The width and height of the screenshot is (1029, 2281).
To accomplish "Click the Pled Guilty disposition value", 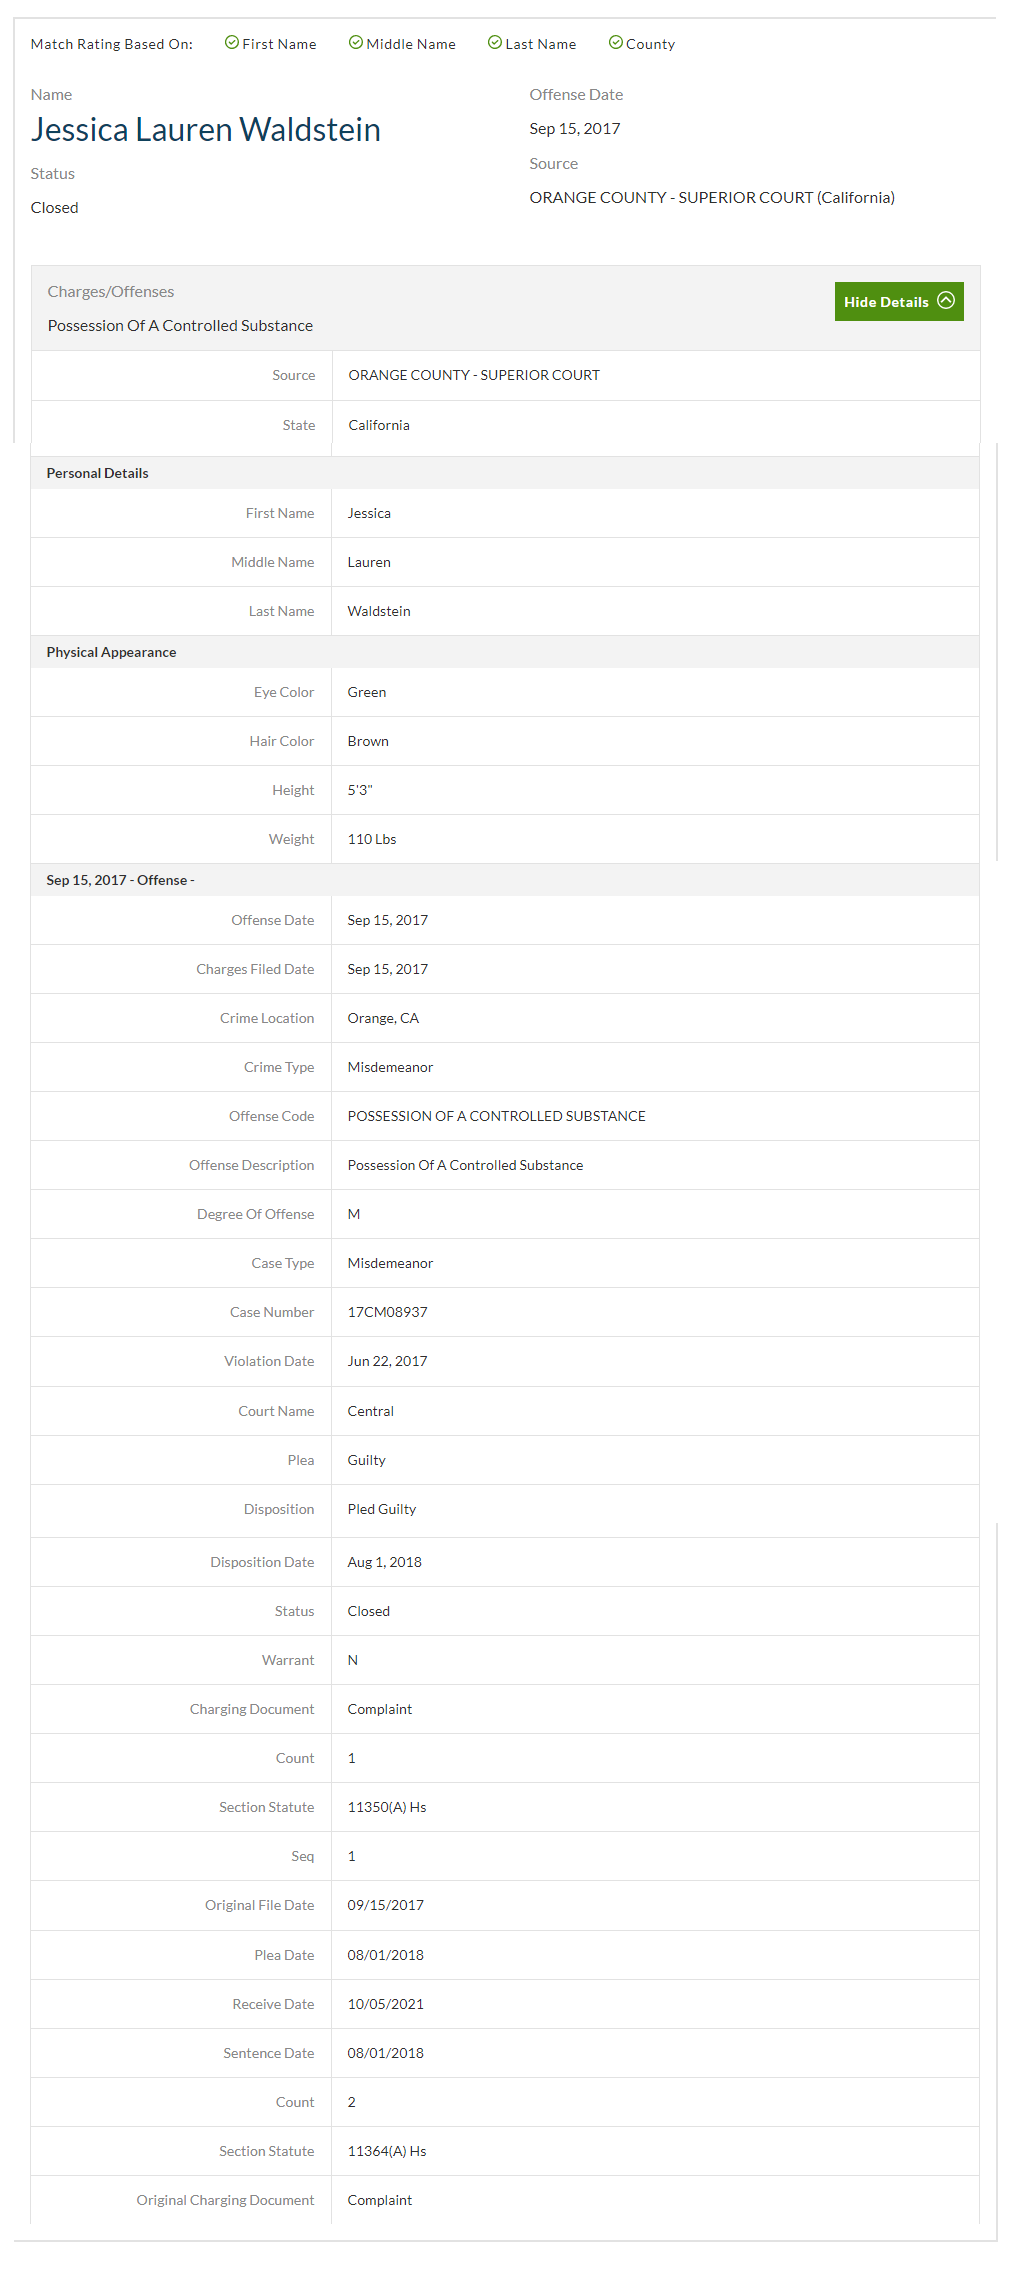I will (381, 1509).
